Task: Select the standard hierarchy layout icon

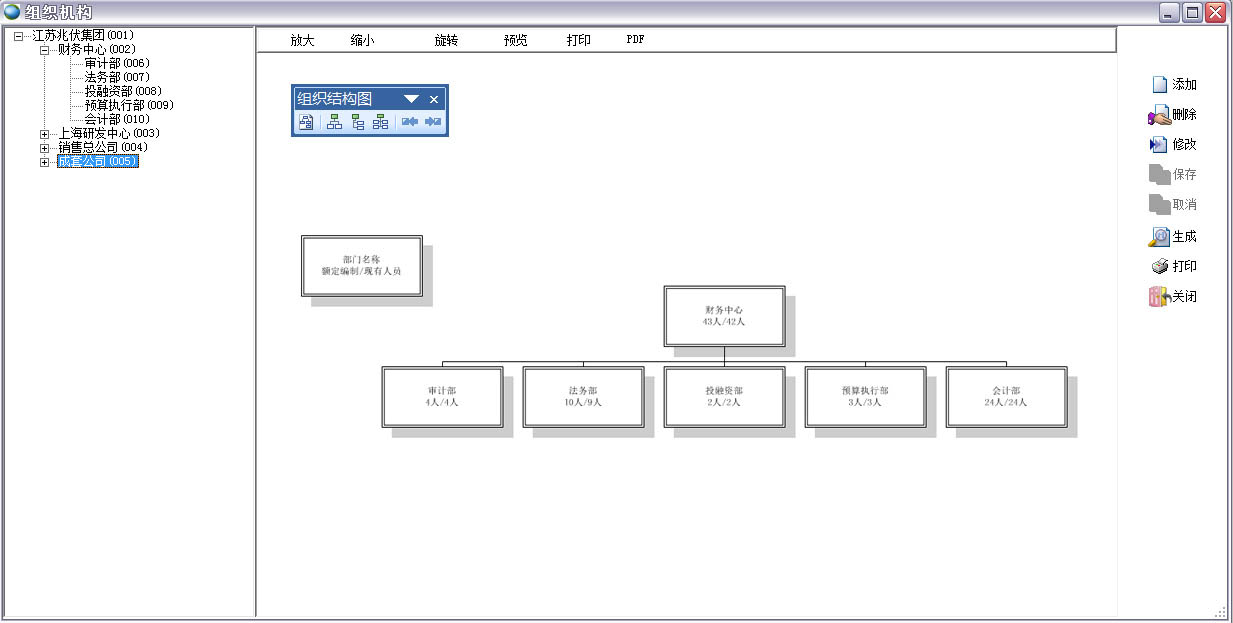Action: pyautogui.click(x=334, y=123)
